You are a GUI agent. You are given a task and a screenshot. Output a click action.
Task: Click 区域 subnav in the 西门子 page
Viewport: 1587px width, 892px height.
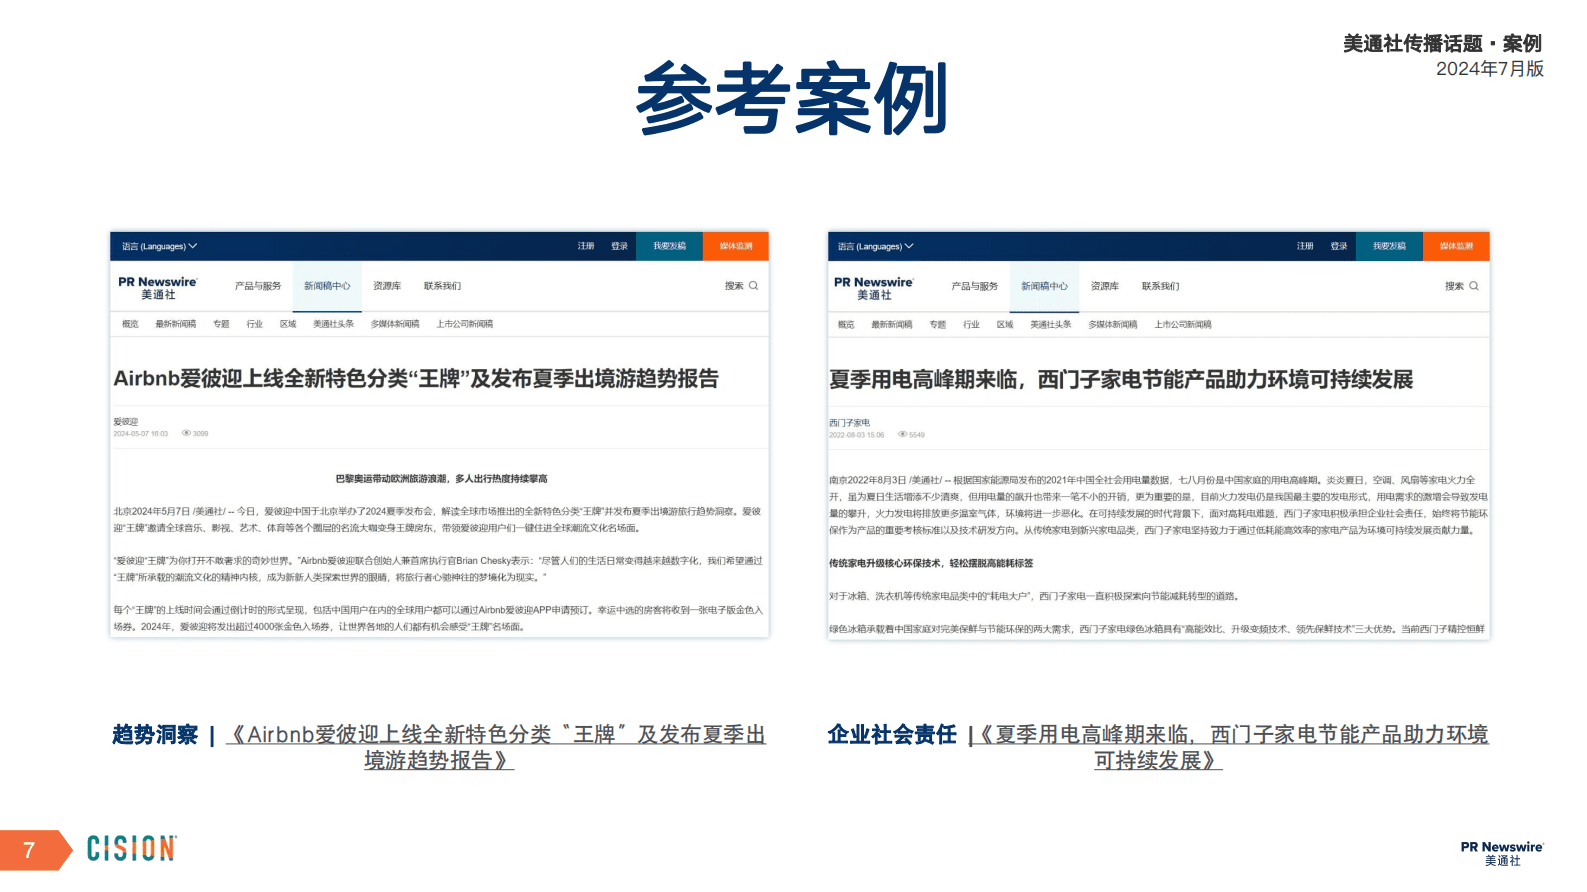click(1005, 325)
